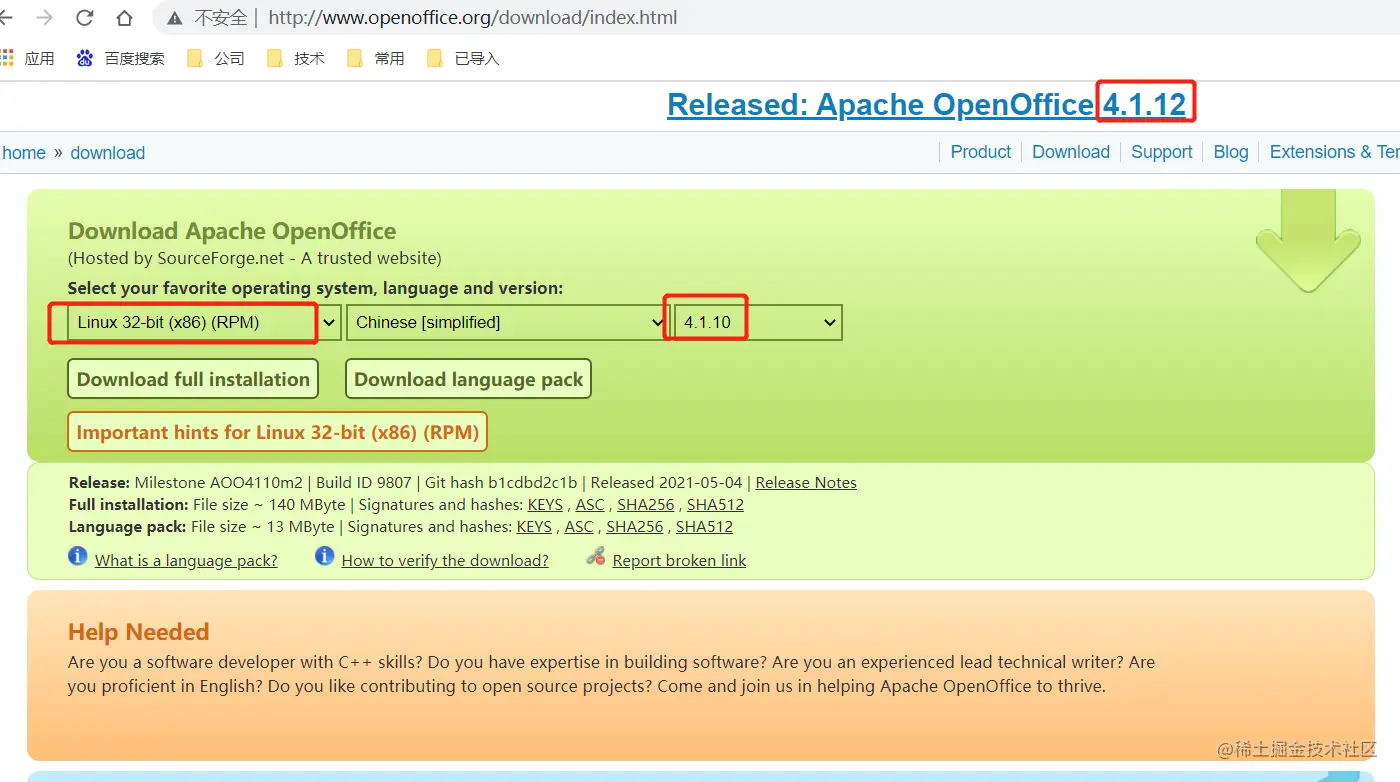This screenshot has width=1400, height=782.
Task: Click the Help Needed heading
Action: pyautogui.click(x=138, y=632)
